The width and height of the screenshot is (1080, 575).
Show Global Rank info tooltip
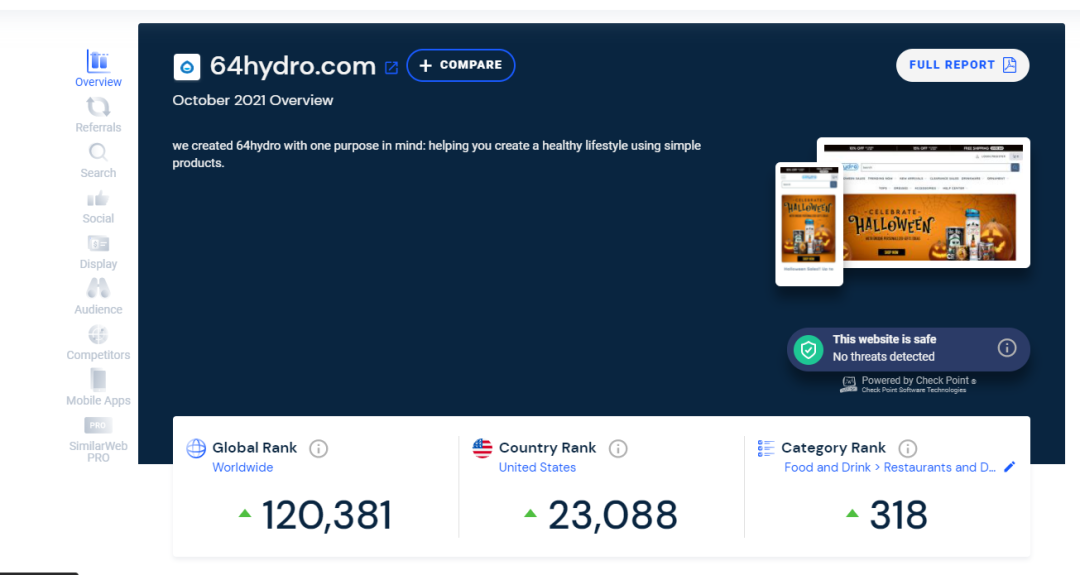tap(318, 449)
